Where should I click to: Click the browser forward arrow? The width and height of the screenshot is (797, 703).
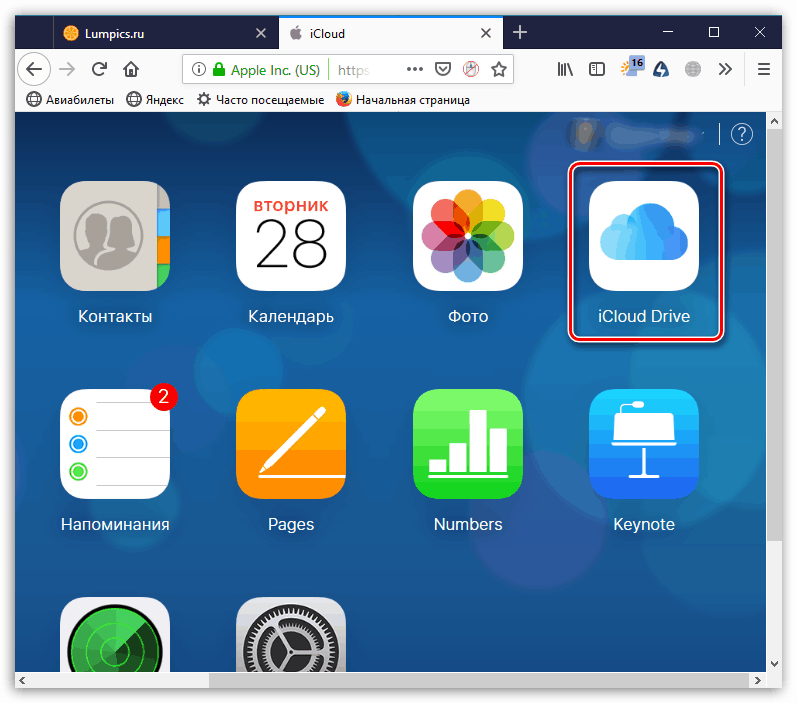67,69
